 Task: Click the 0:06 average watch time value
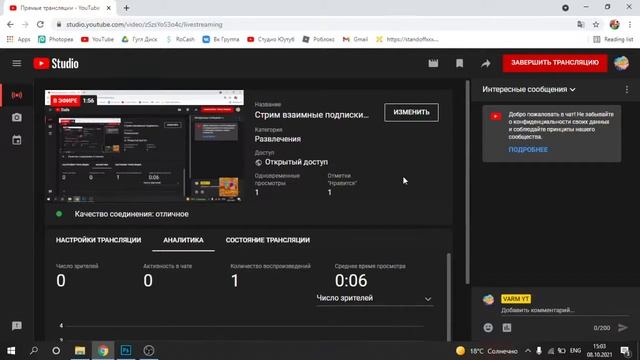(x=351, y=280)
